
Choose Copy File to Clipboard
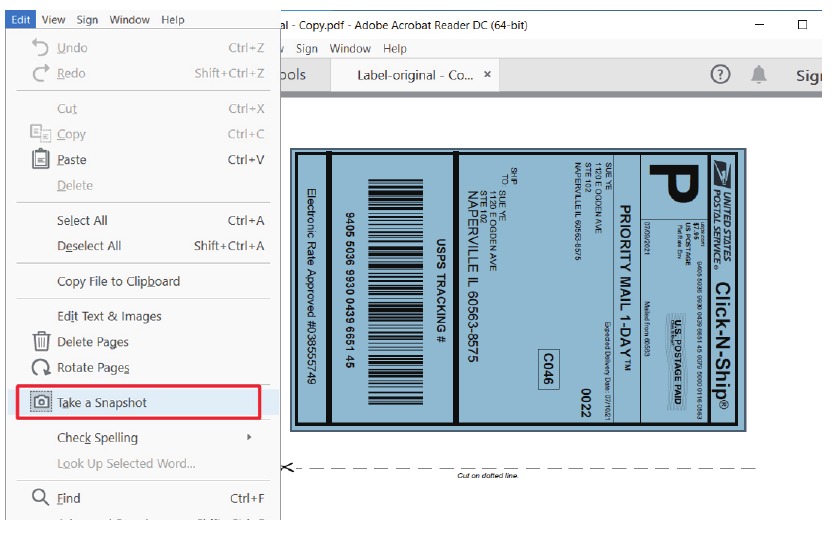[x=144, y=281]
